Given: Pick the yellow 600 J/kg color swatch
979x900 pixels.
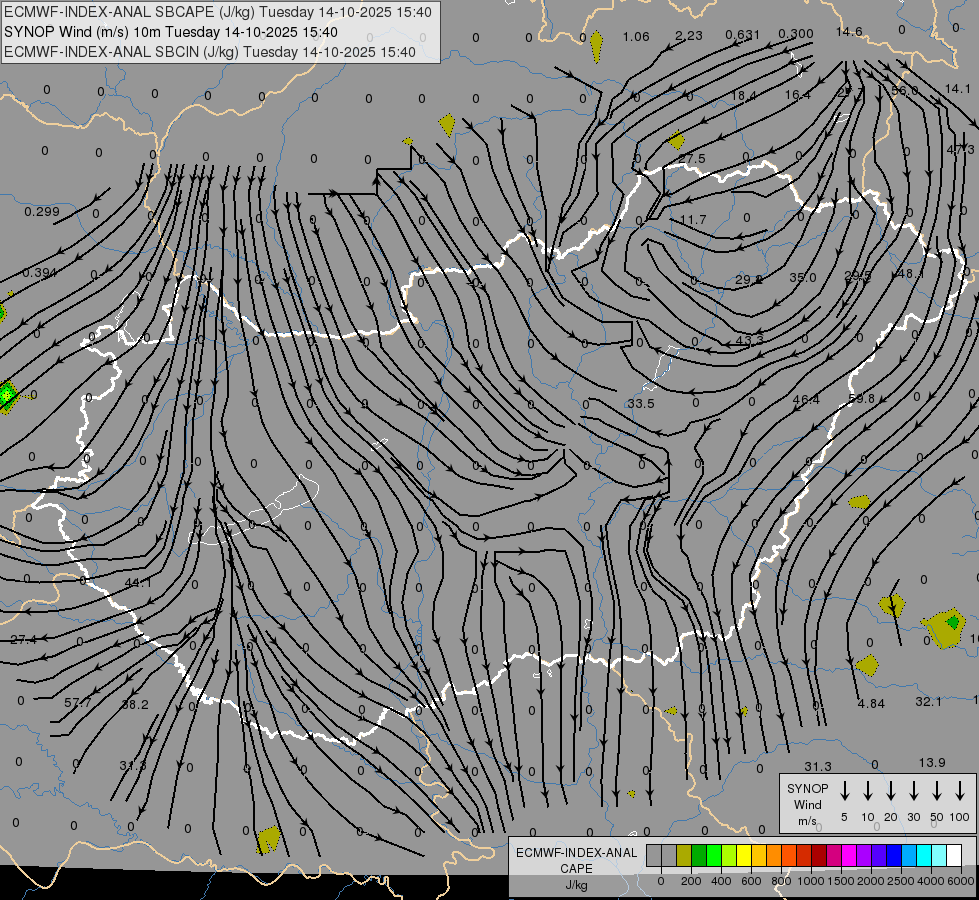Looking at the screenshot, I should click(744, 855).
